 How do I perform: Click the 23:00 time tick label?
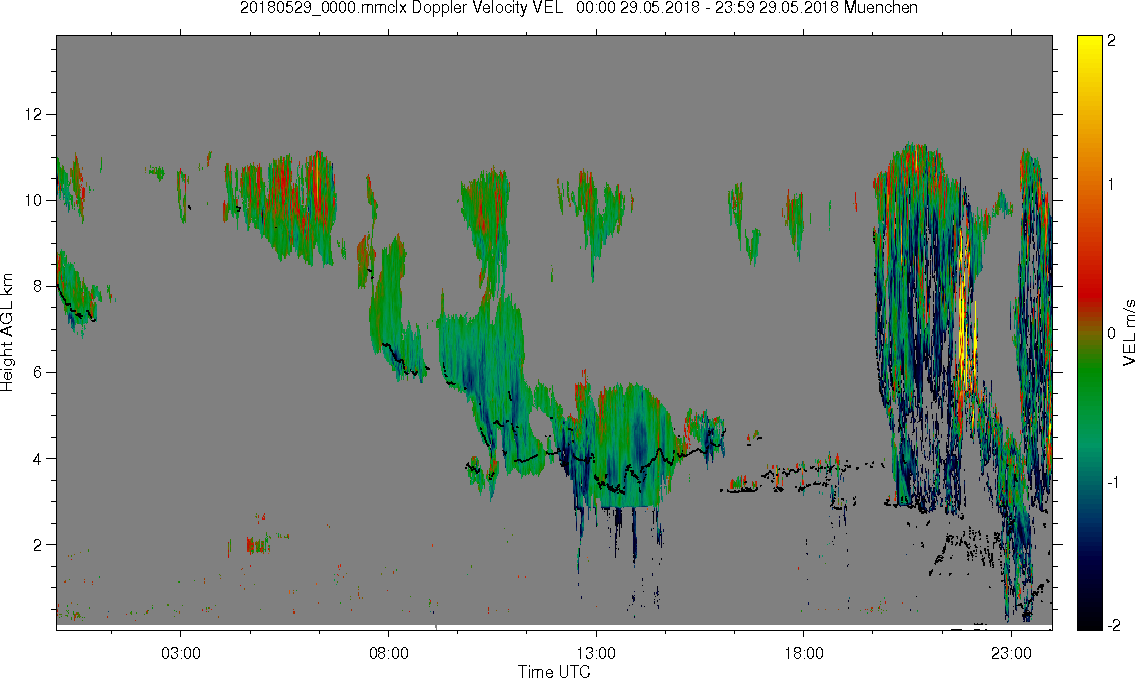1011,653
